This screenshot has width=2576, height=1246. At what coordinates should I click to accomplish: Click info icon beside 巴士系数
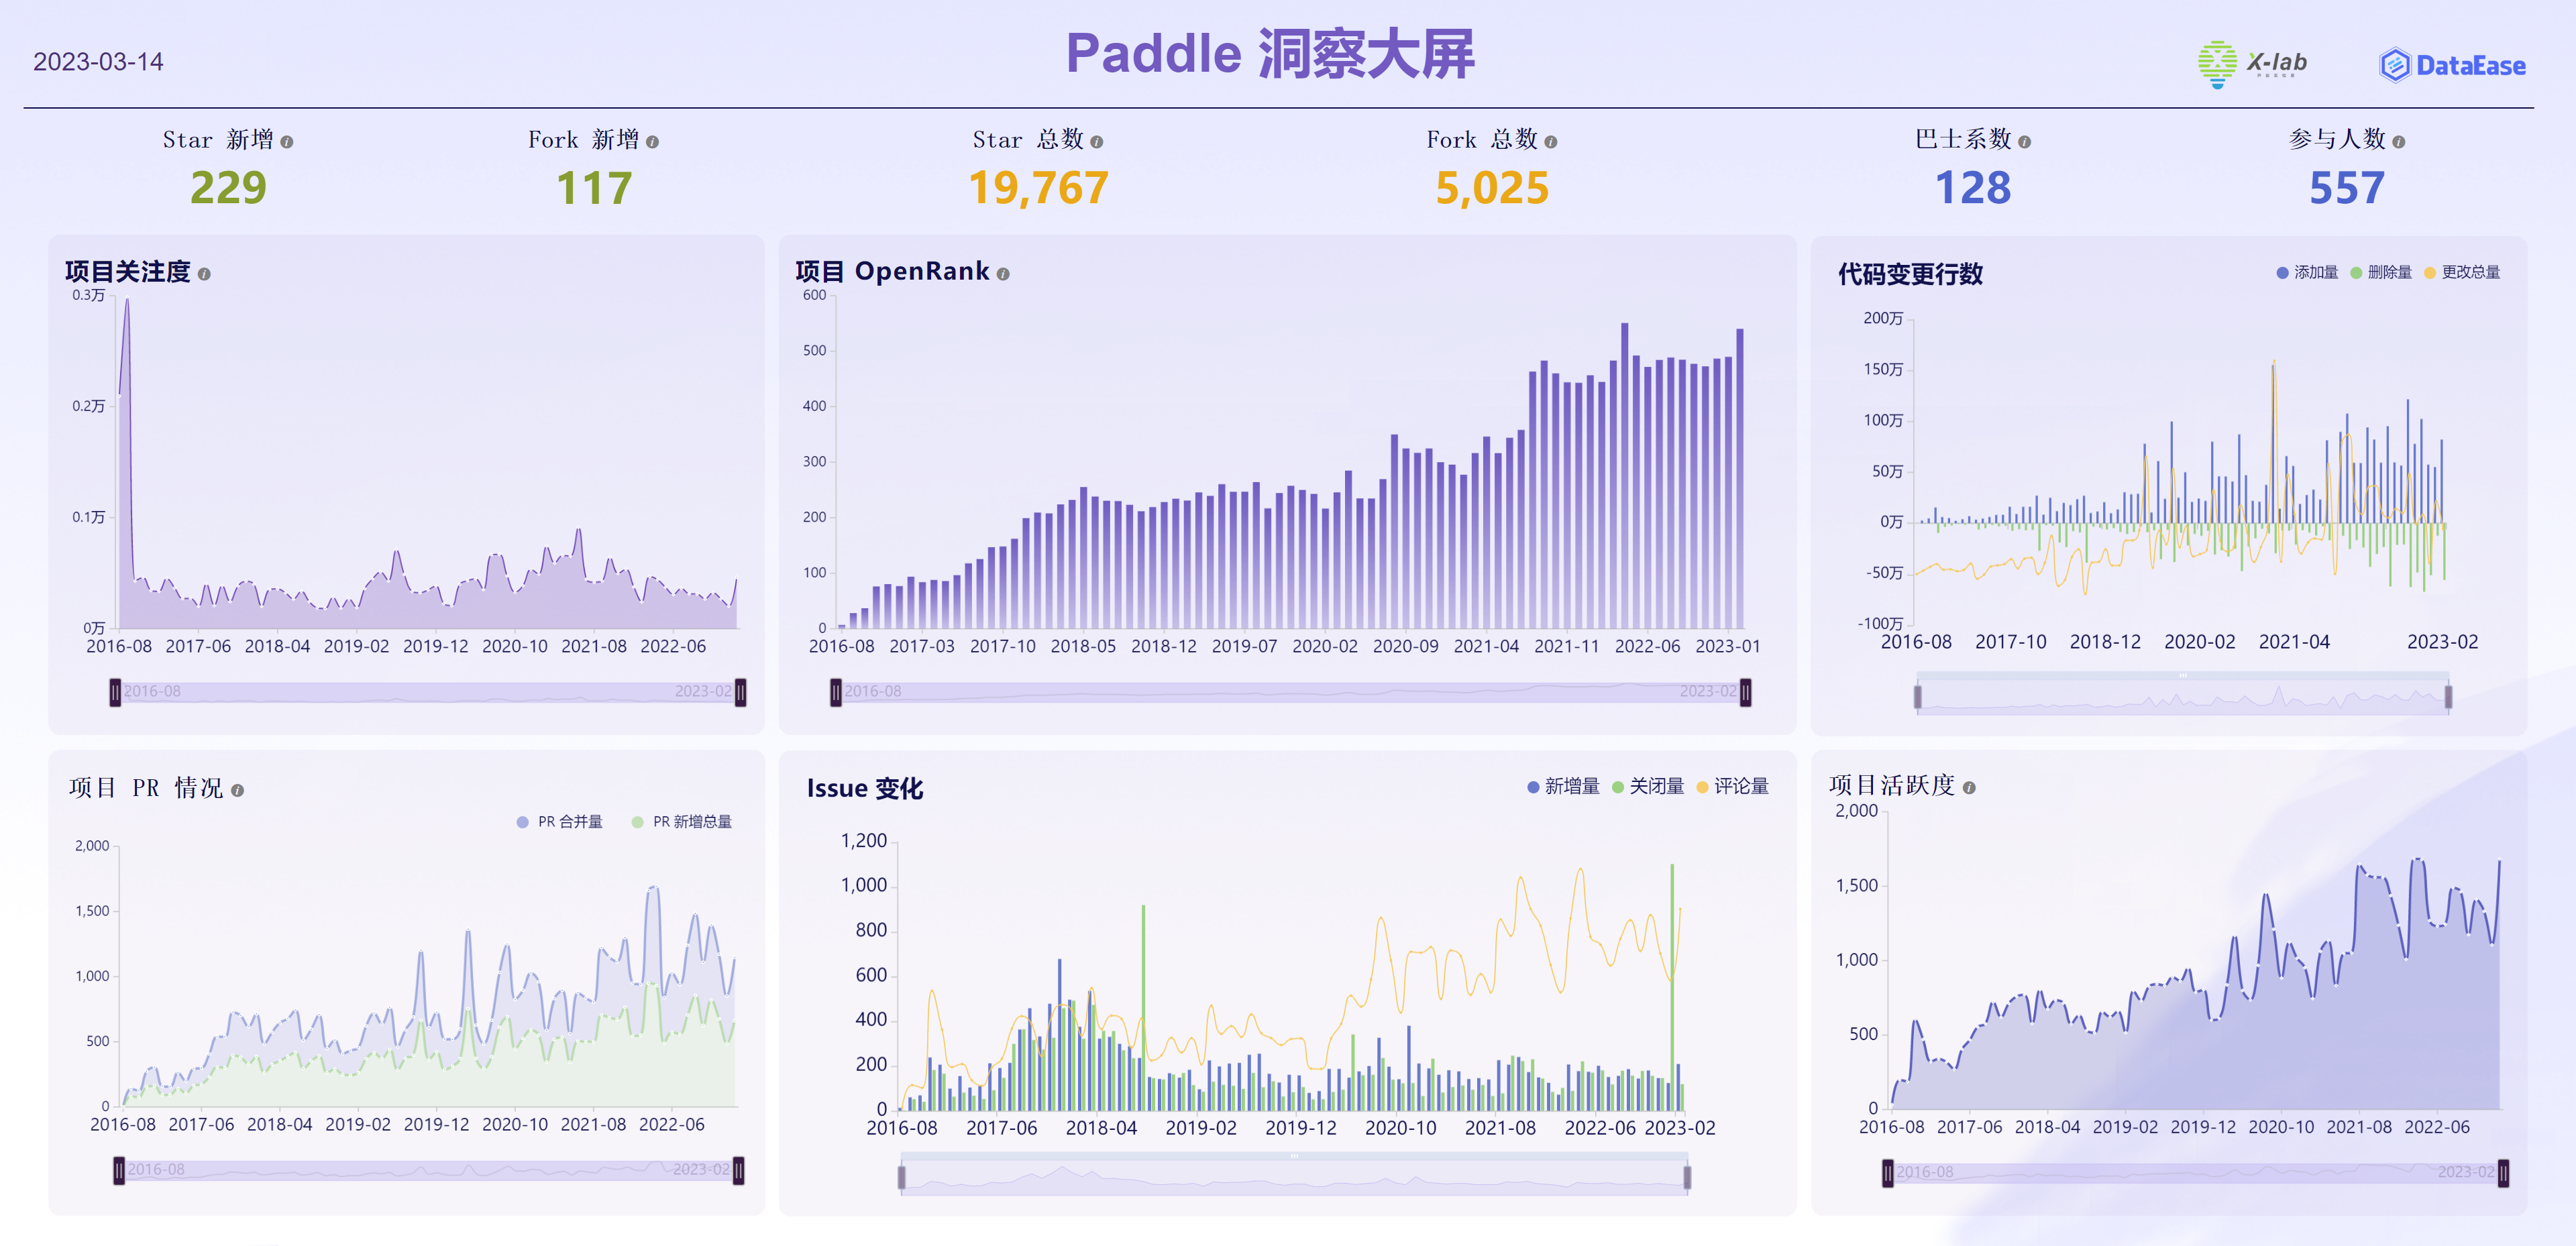click(2024, 142)
